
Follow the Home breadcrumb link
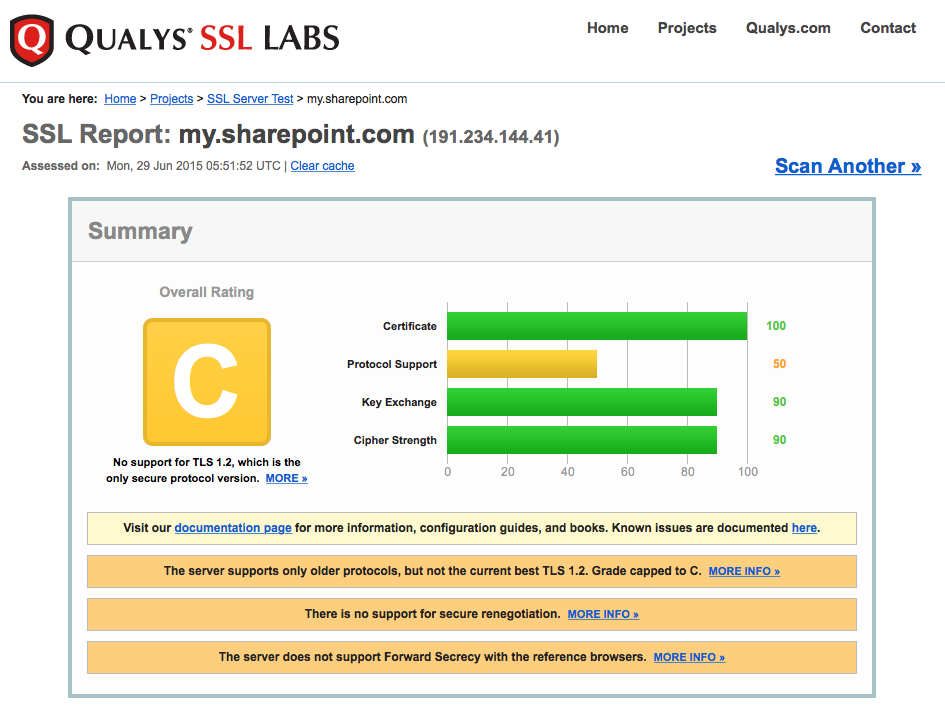click(120, 99)
